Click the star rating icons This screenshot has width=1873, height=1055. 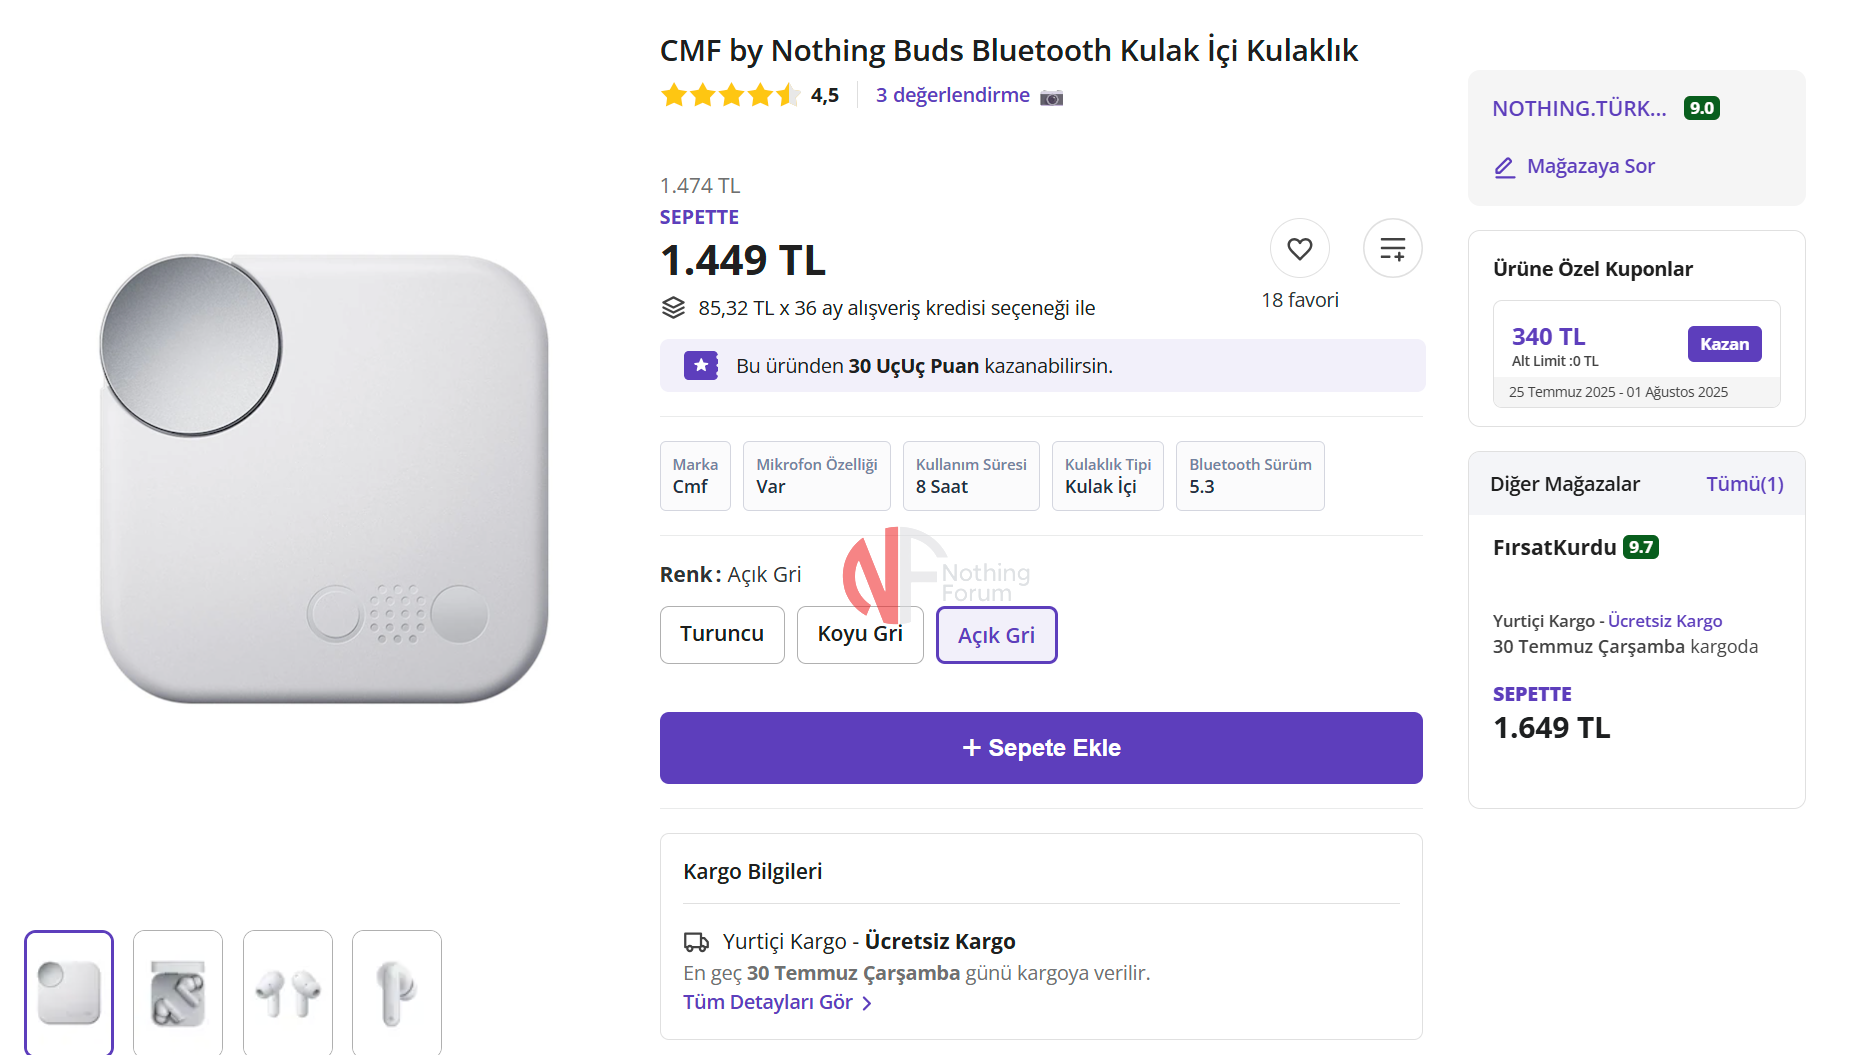click(730, 96)
